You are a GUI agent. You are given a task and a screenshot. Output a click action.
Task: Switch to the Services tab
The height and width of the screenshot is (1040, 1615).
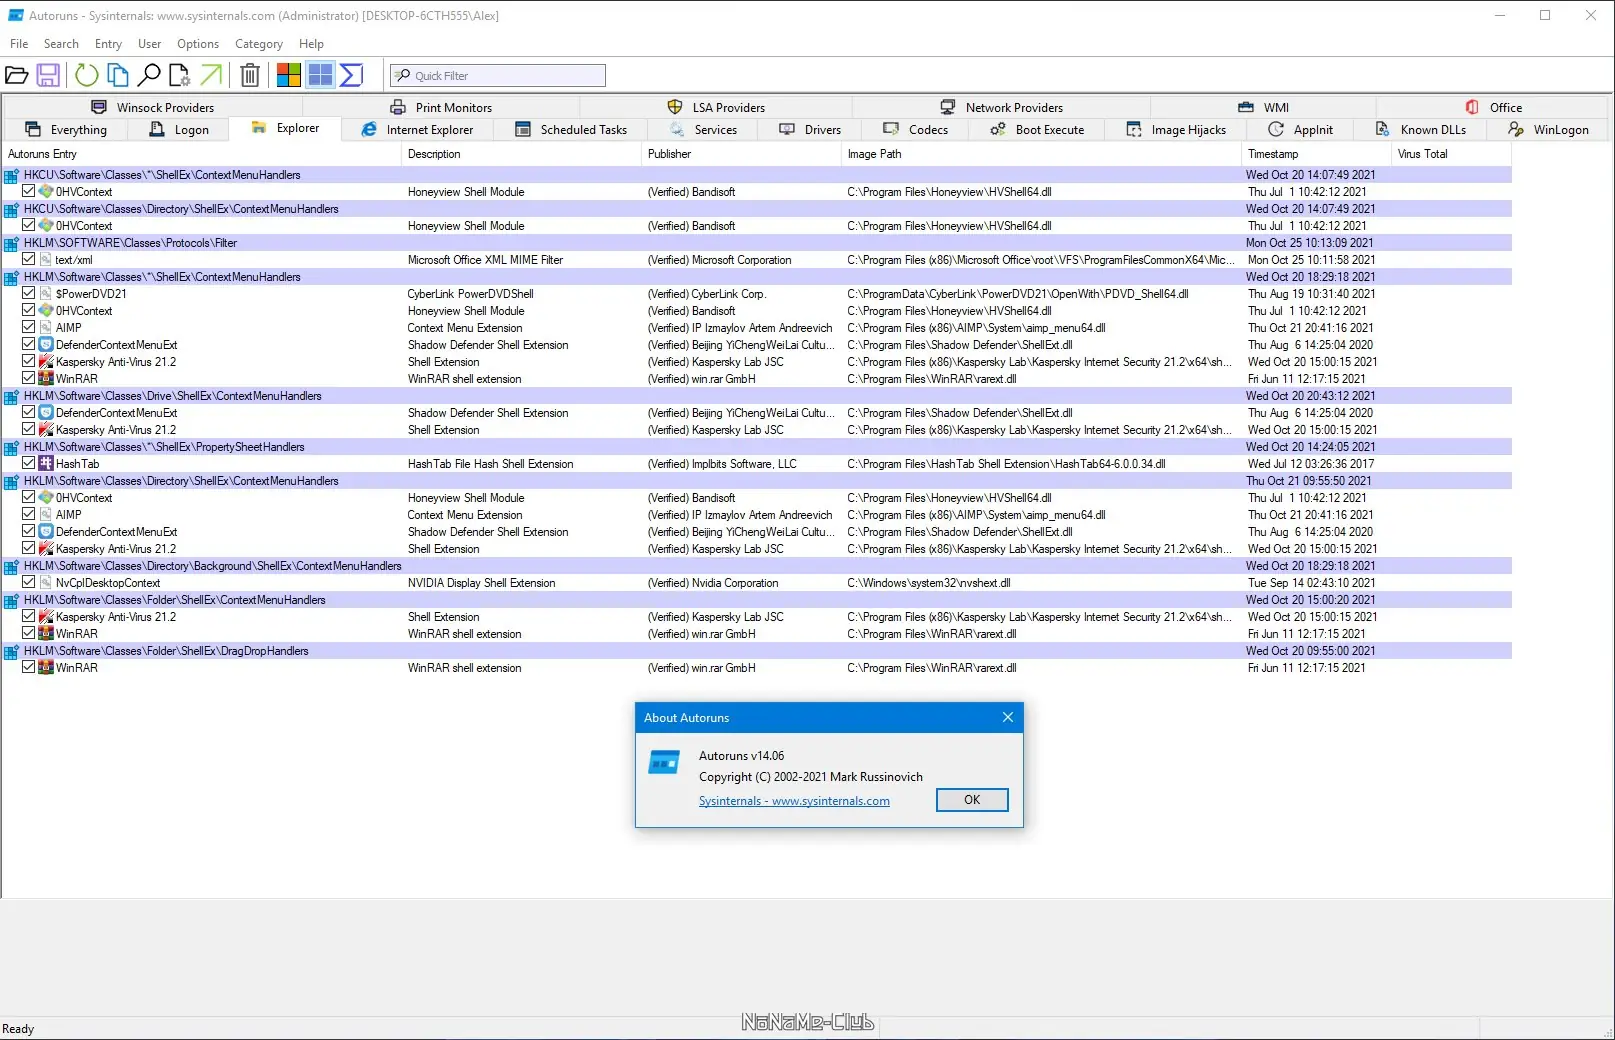point(703,130)
